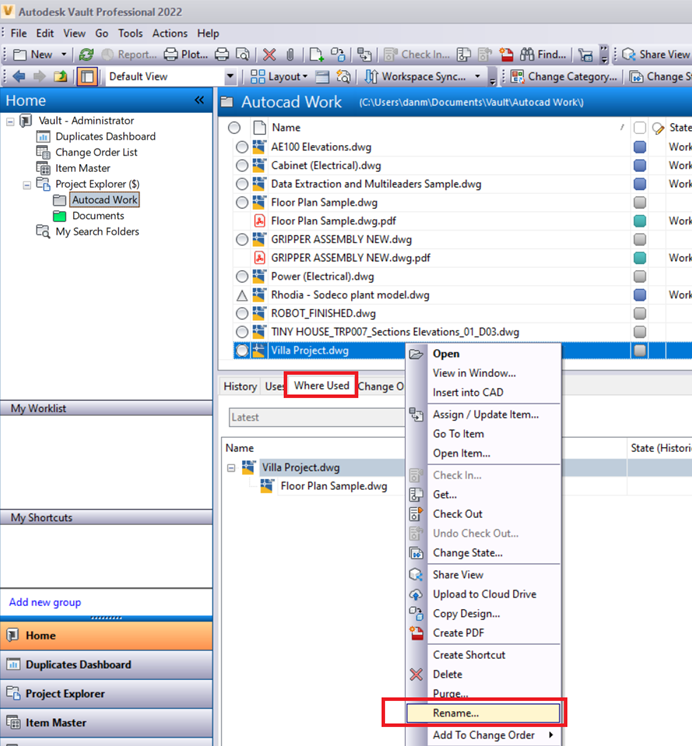Click the Add new group link
This screenshot has height=746, width=692.
(45, 602)
